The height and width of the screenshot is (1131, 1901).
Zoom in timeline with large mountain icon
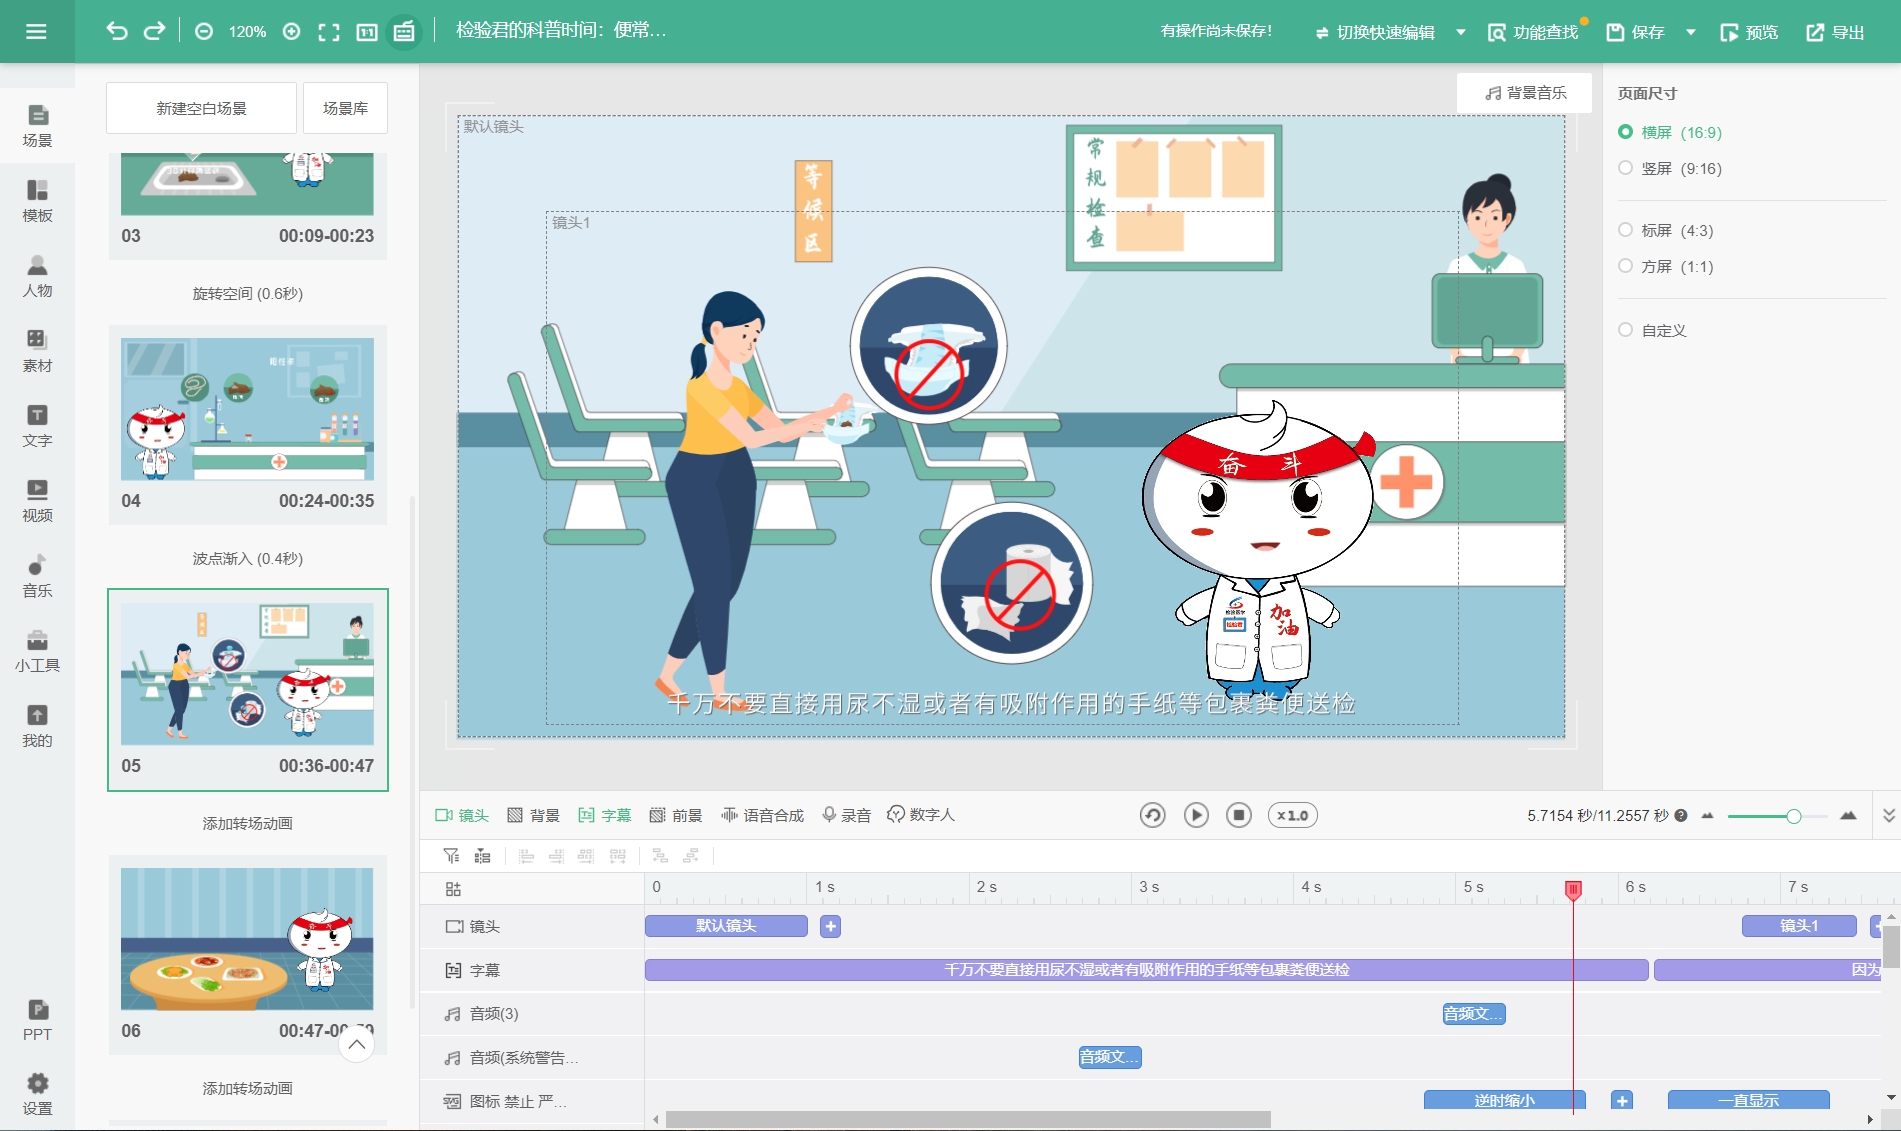pos(1848,815)
